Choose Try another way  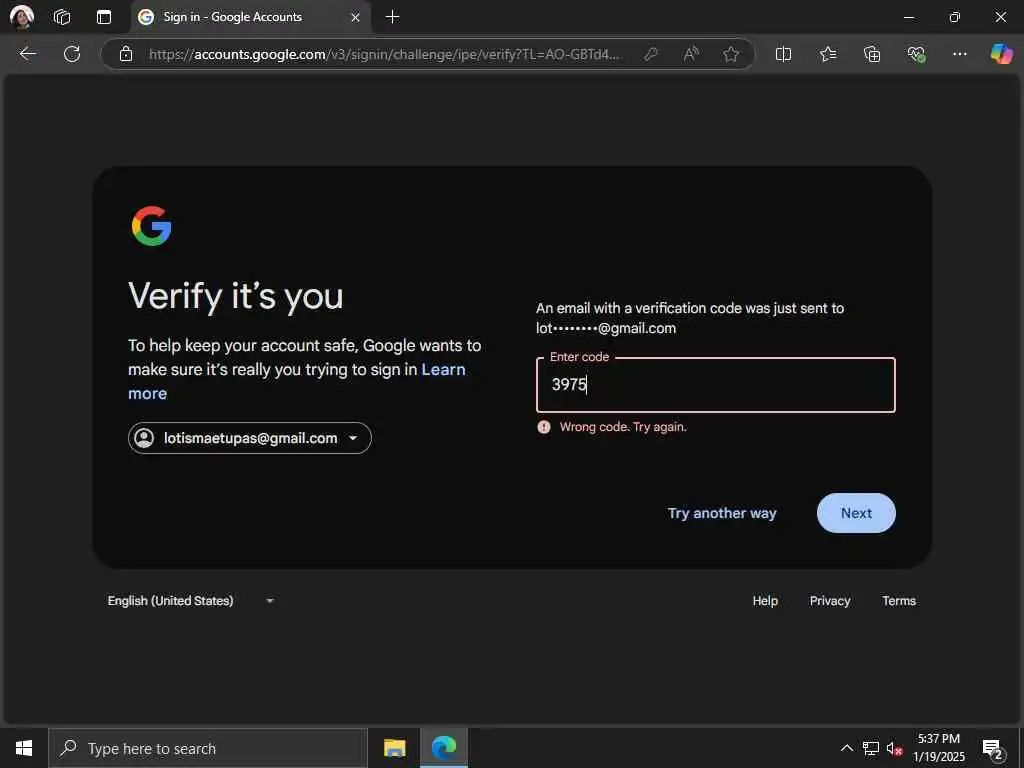pyautogui.click(x=722, y=513)
